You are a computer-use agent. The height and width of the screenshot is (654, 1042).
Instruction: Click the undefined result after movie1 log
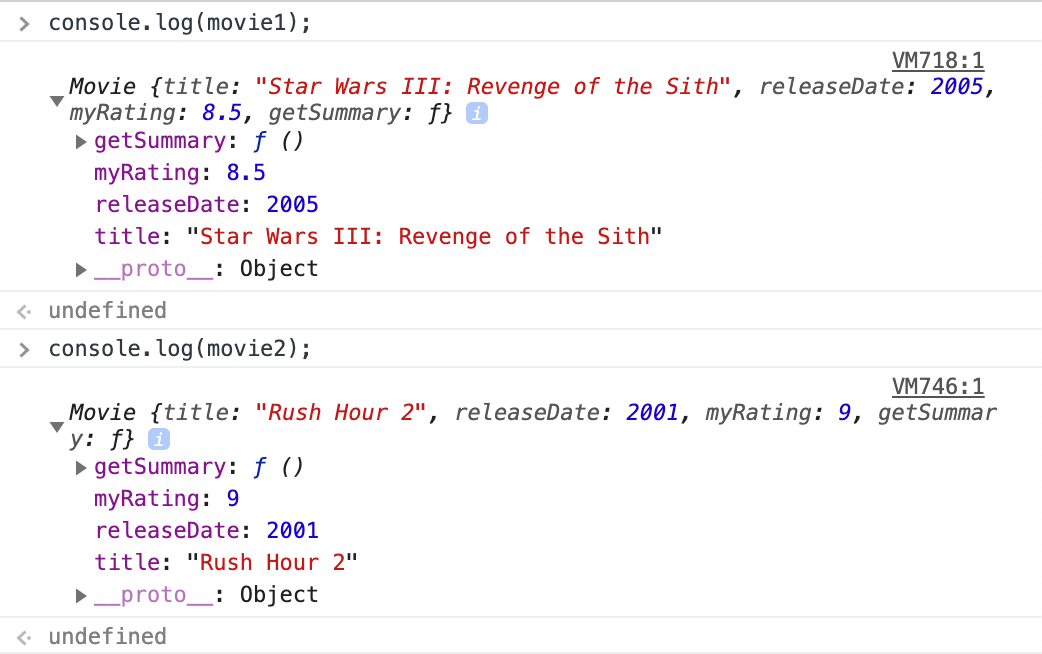coord(108,310)
